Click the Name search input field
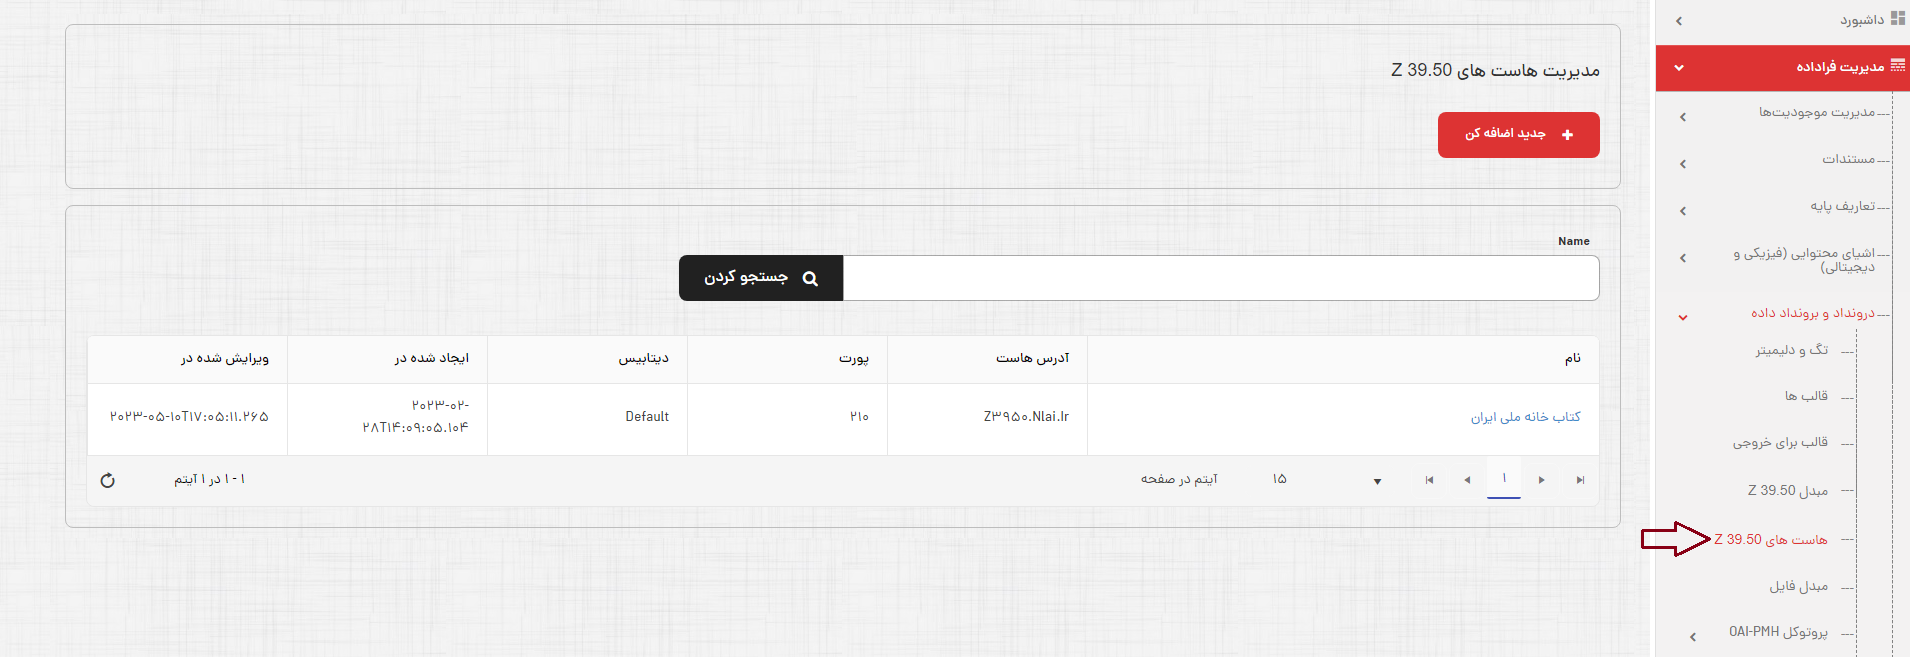The image size is (1910, 657). [x=1220, y=278]
